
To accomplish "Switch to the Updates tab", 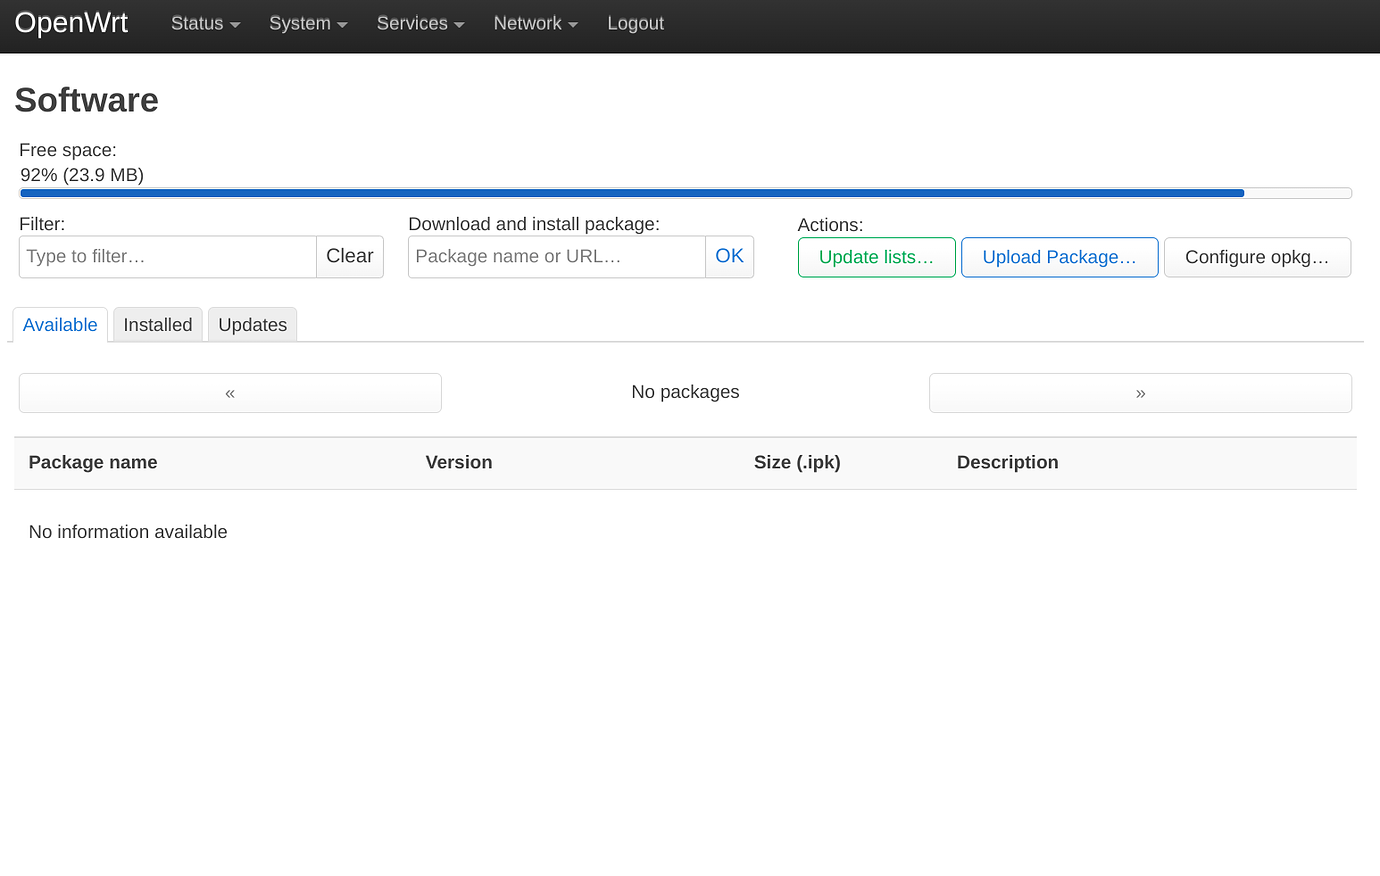I will [252, 324].
